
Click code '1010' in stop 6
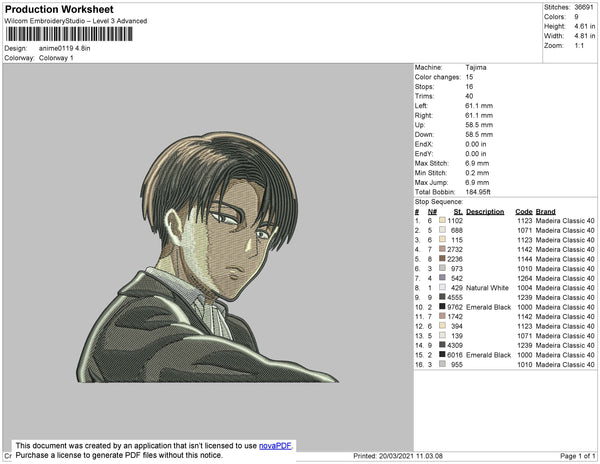[x=525, y=269]
